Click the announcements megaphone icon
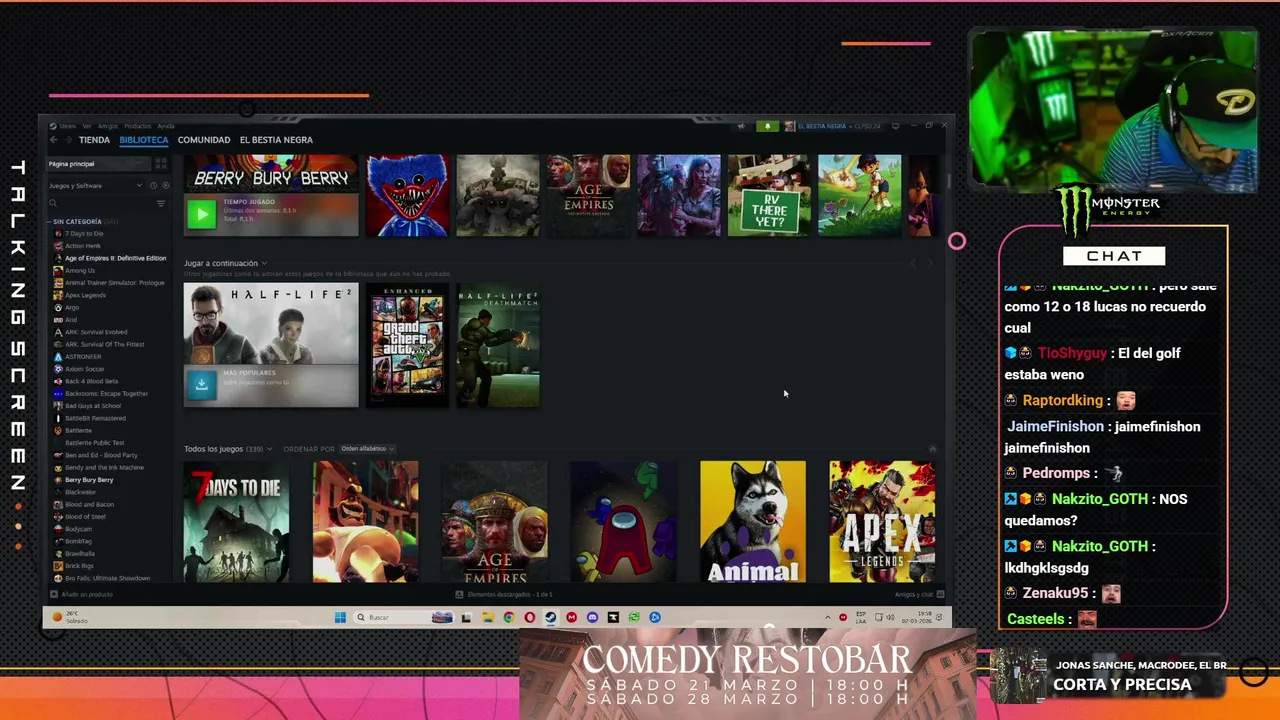The height and width of the screenshot is (720, 1280). (x=741, y=126)
